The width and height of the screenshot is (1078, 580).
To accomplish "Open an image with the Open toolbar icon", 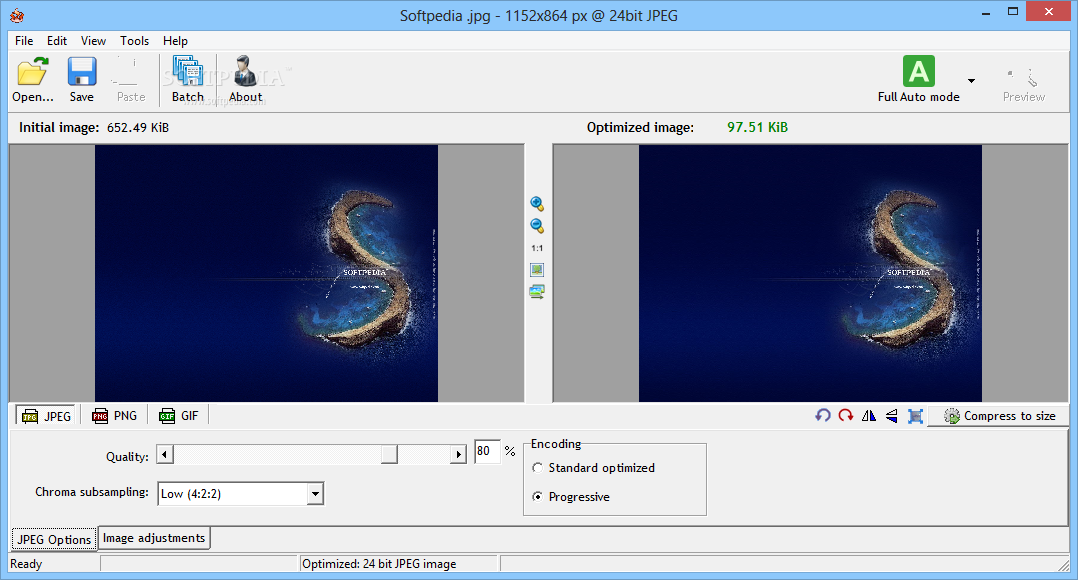I will 32,79.
